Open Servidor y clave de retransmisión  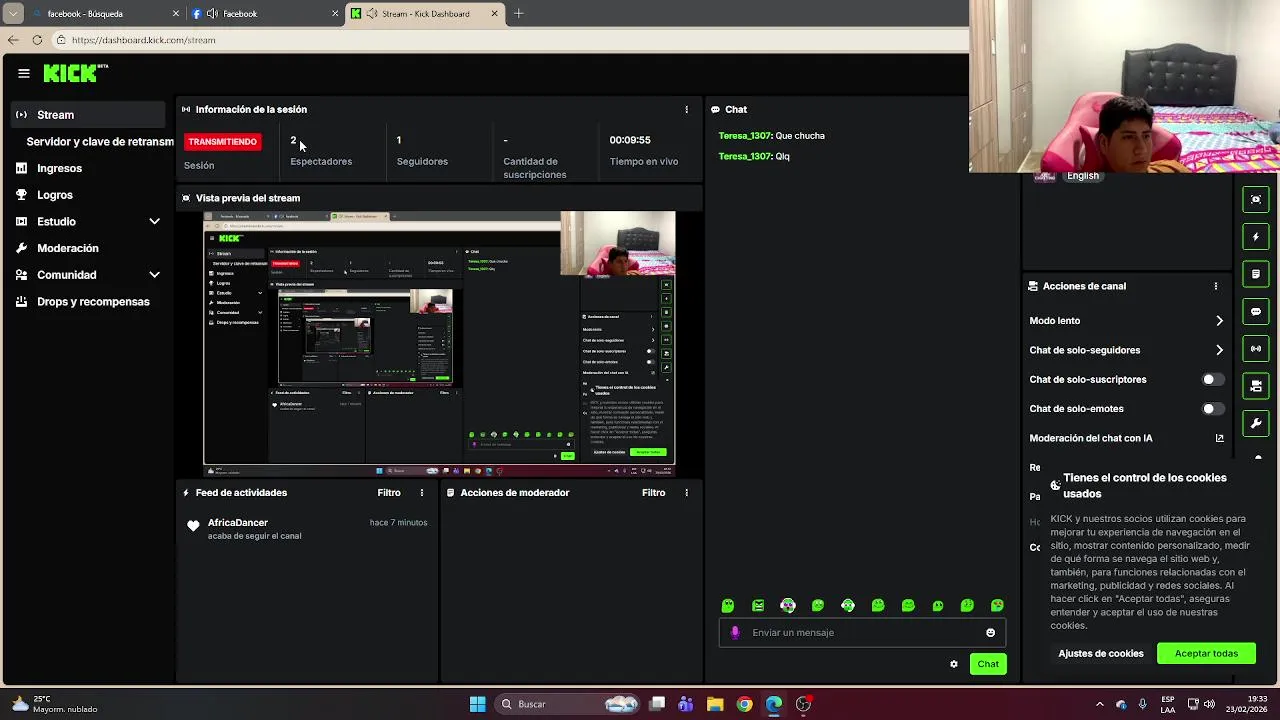(x=100, y=142)
